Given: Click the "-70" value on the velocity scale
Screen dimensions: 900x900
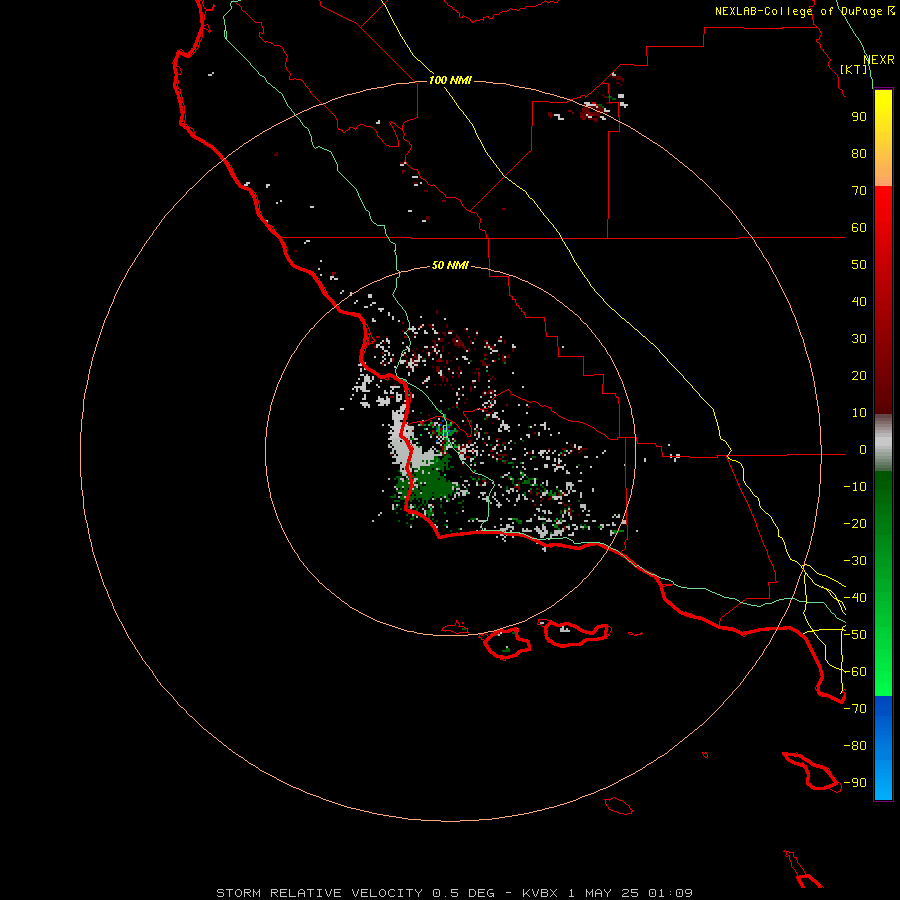Looking at the screenshot, I should click(x=855, y=709).
